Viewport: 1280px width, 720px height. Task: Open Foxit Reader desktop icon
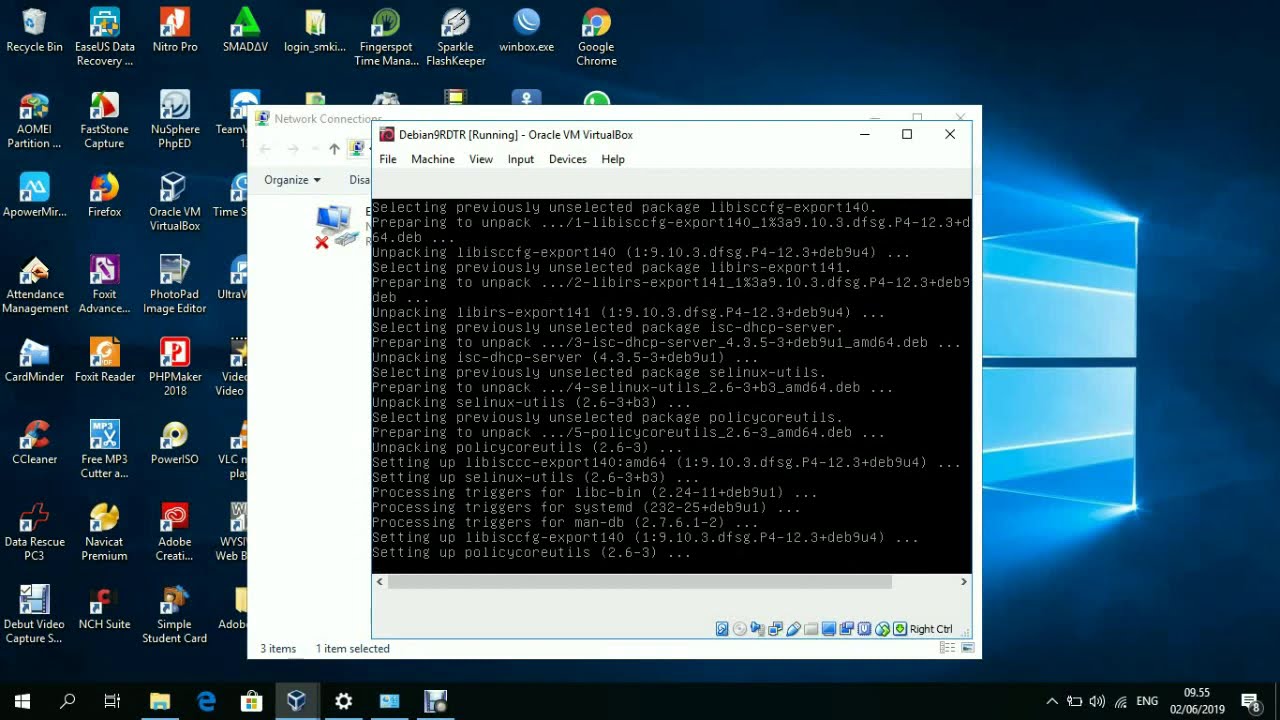coord(104,360)
